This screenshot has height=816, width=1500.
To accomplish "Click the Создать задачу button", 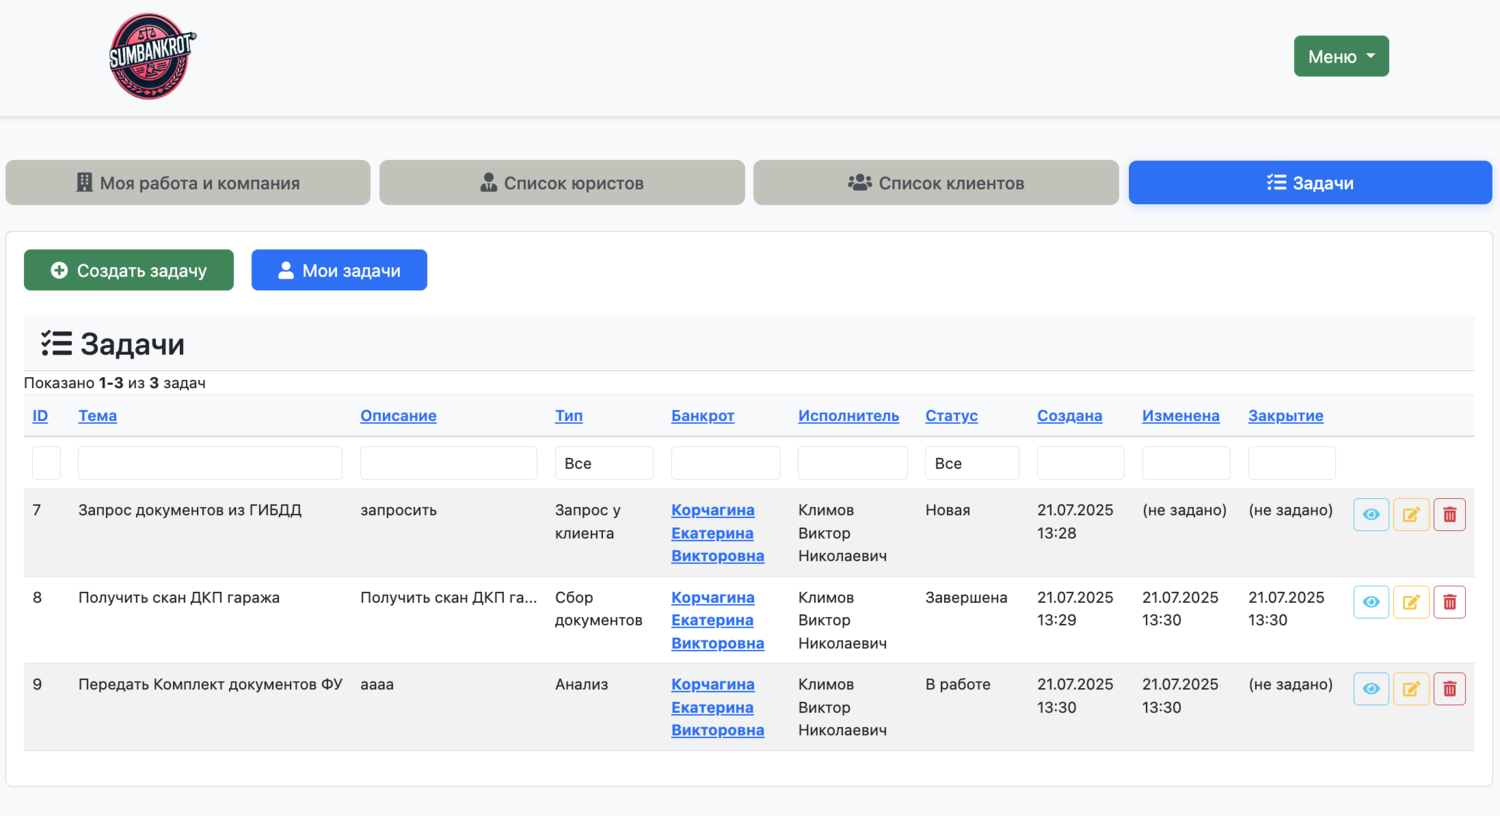I will (x=129, y=270).
